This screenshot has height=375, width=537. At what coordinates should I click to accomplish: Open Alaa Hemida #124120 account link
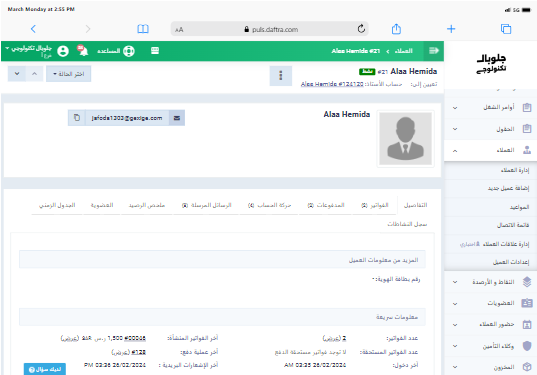pos(332,84)
